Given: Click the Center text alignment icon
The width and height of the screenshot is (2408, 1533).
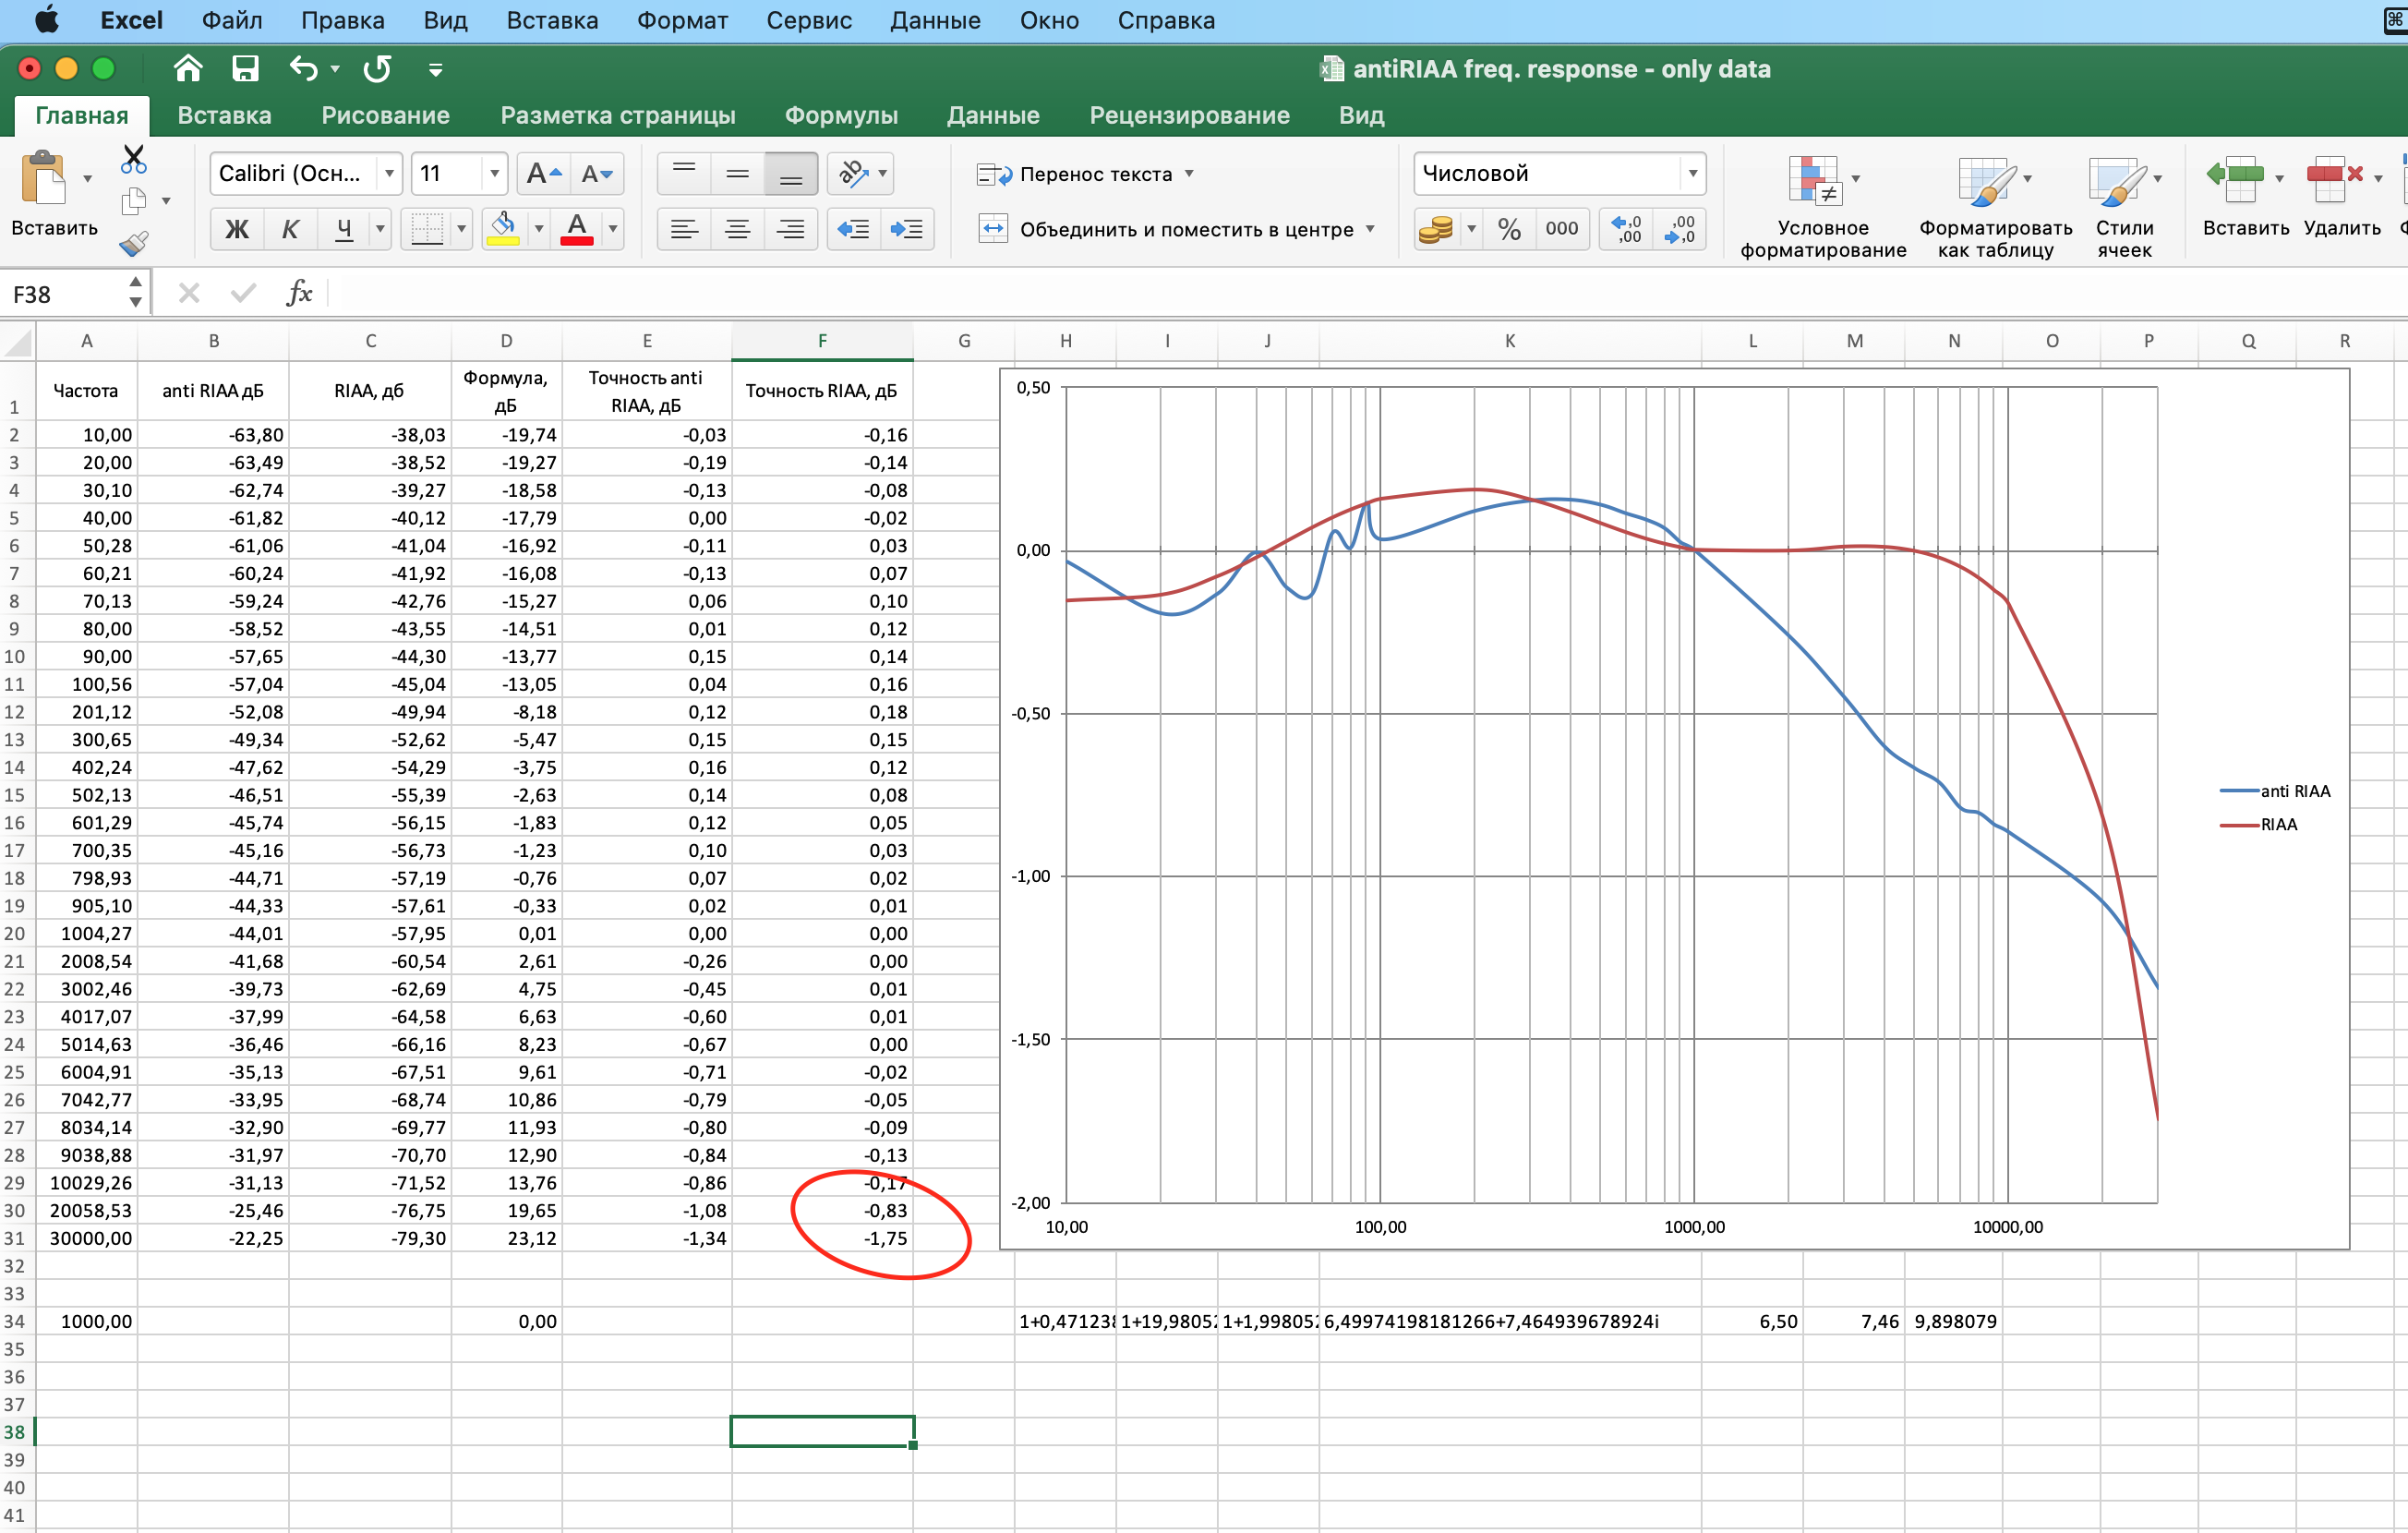Looking at the screenshot, I should pyautogui.click(x=737, y=229).
